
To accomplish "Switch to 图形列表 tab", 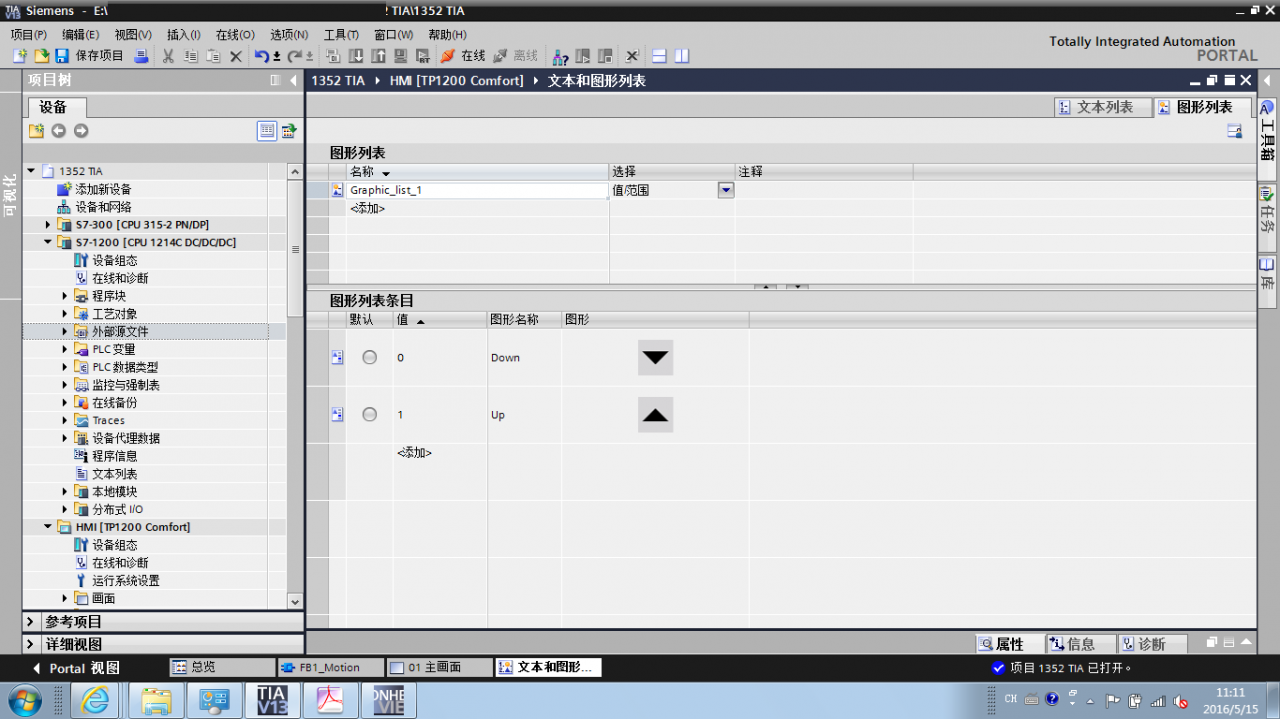I will [x=1202, y=107].
